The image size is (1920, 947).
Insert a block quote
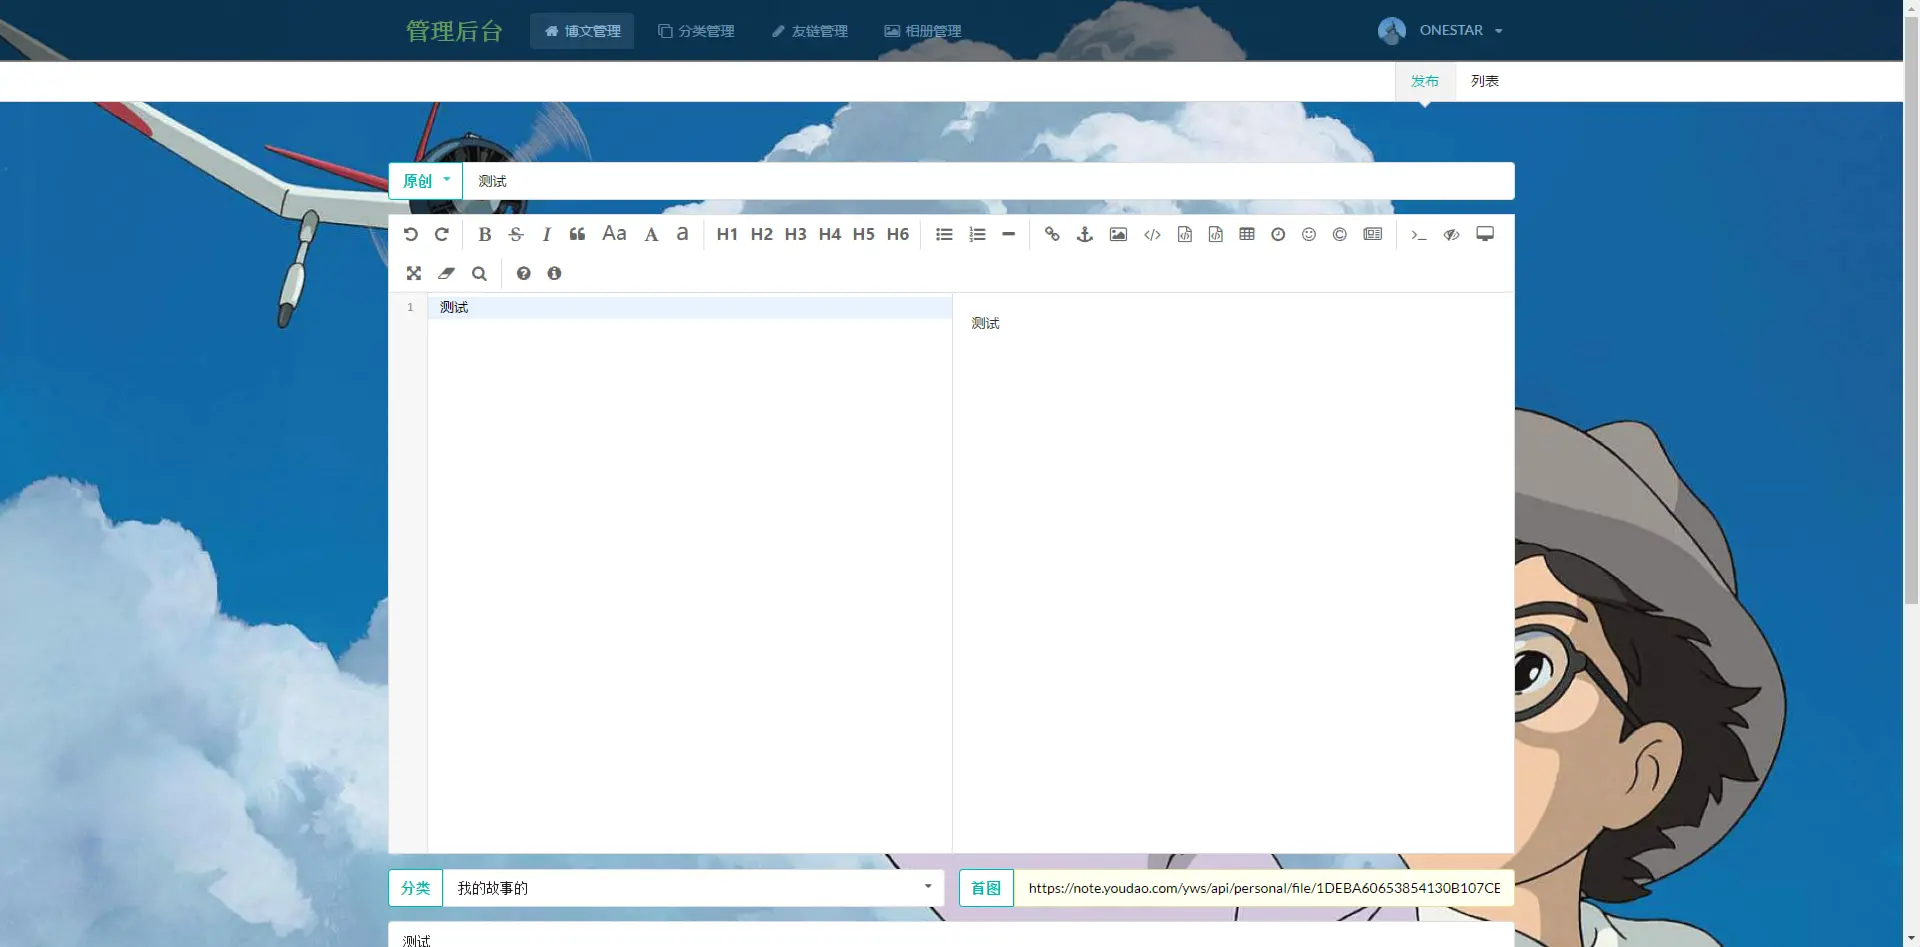click(x=577, y=234)
